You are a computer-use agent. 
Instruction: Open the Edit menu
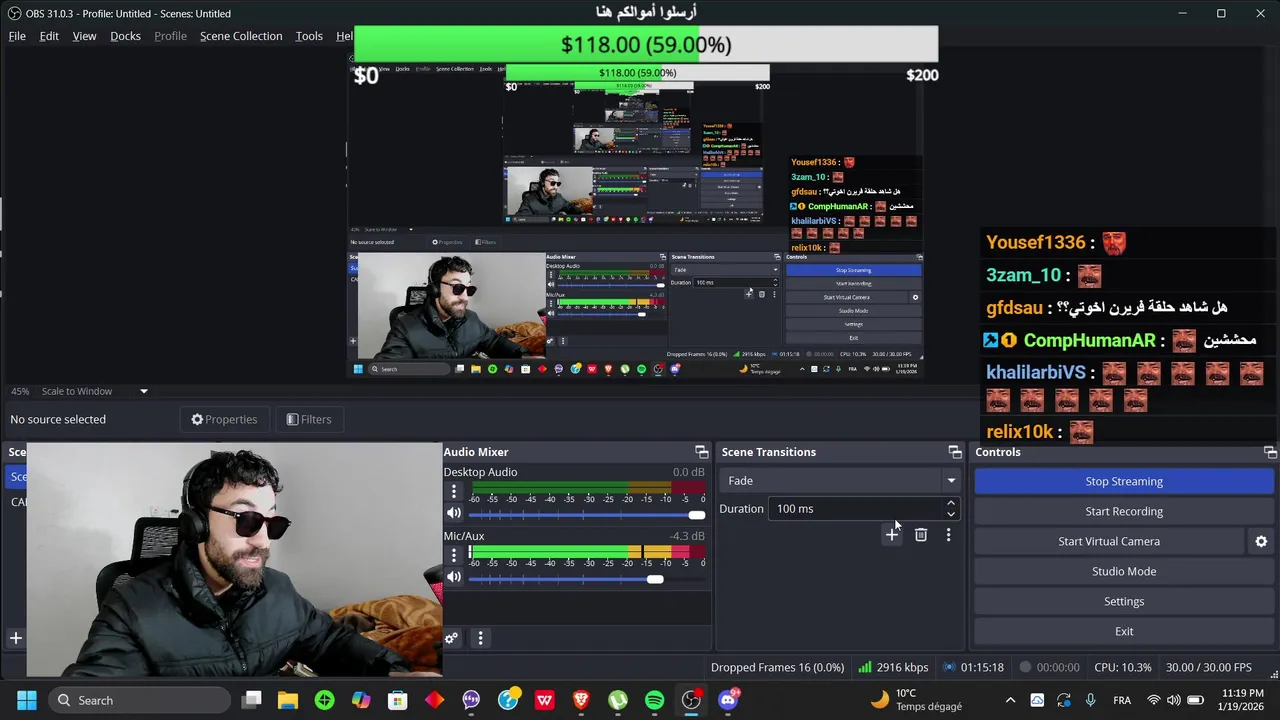tap(49, 36)
